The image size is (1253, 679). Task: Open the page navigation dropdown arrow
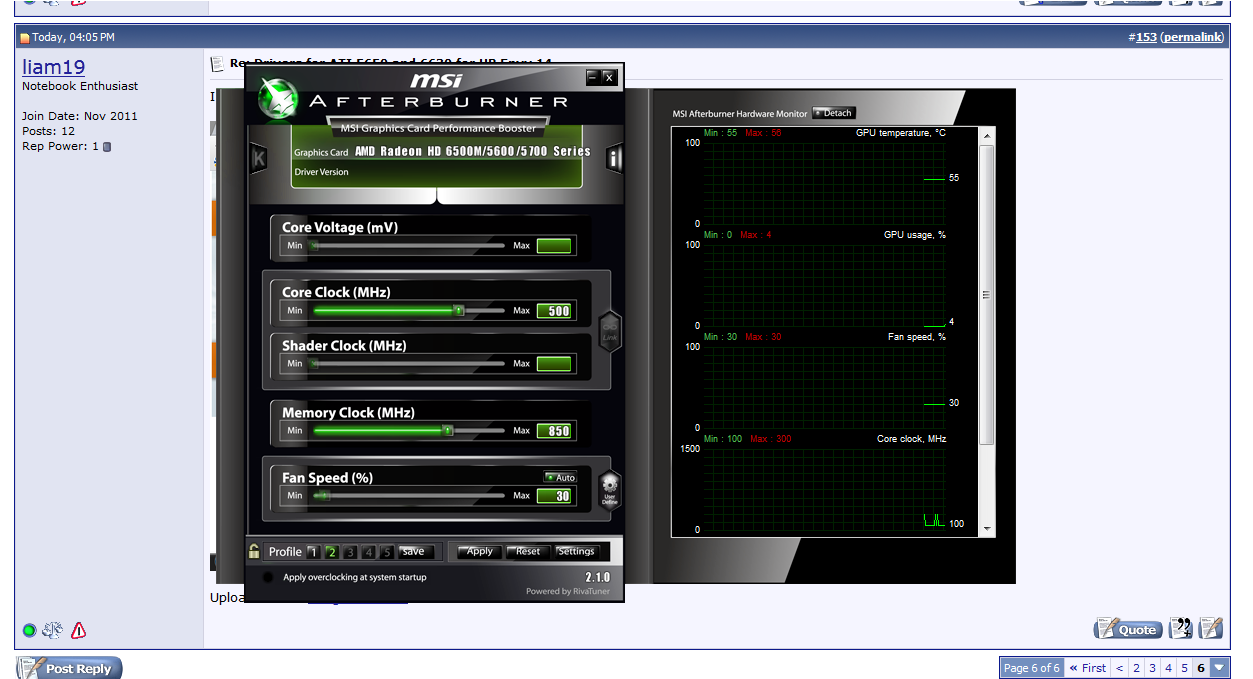[1219, 668]
